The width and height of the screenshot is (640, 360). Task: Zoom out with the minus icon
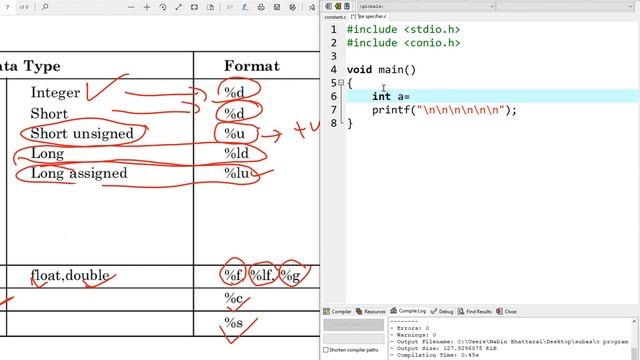(x=131, y=7)
